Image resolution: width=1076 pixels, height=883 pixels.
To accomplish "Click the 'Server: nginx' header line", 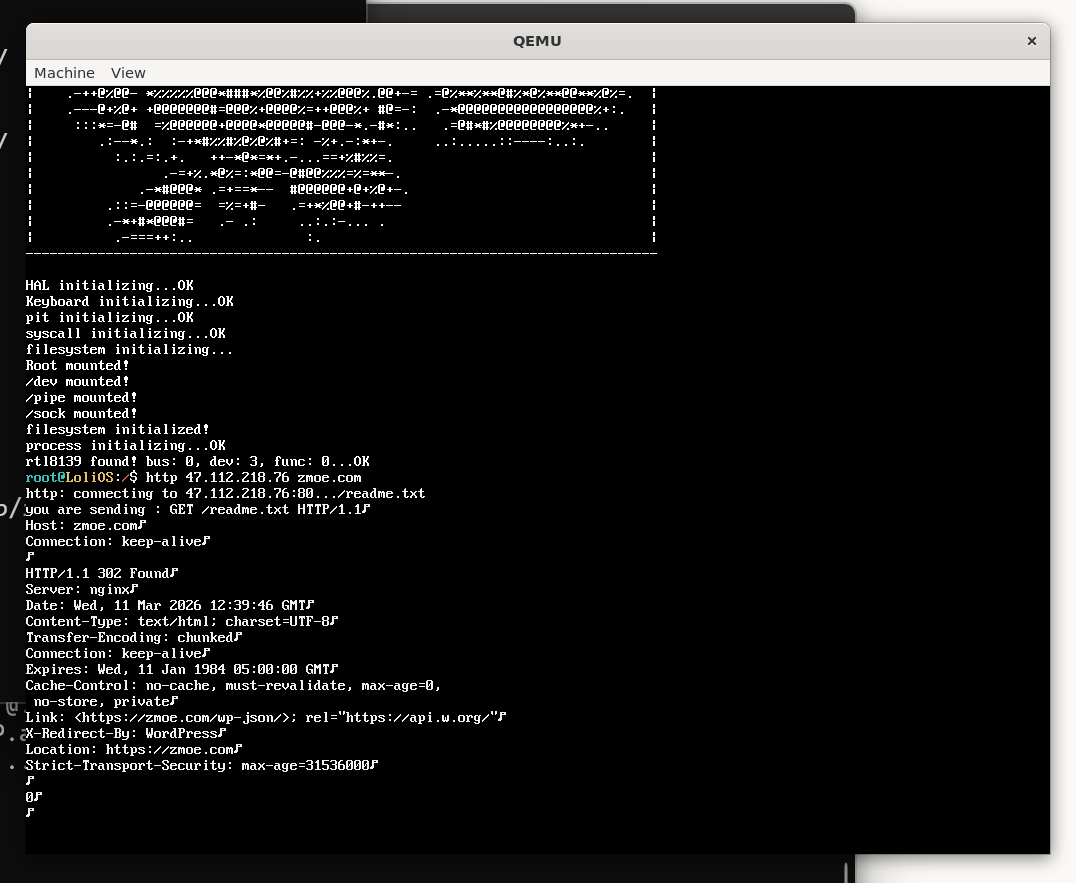I will pos(81,590).
